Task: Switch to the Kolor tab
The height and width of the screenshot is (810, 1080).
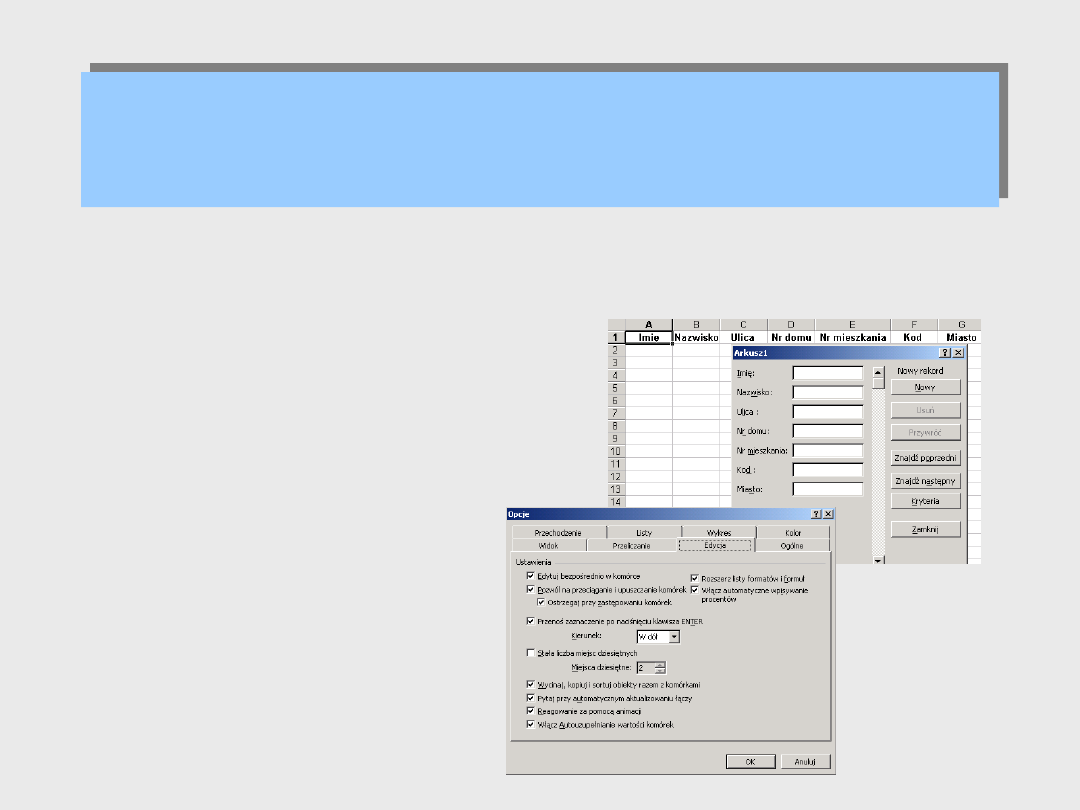Action: [x=793, y=533]
